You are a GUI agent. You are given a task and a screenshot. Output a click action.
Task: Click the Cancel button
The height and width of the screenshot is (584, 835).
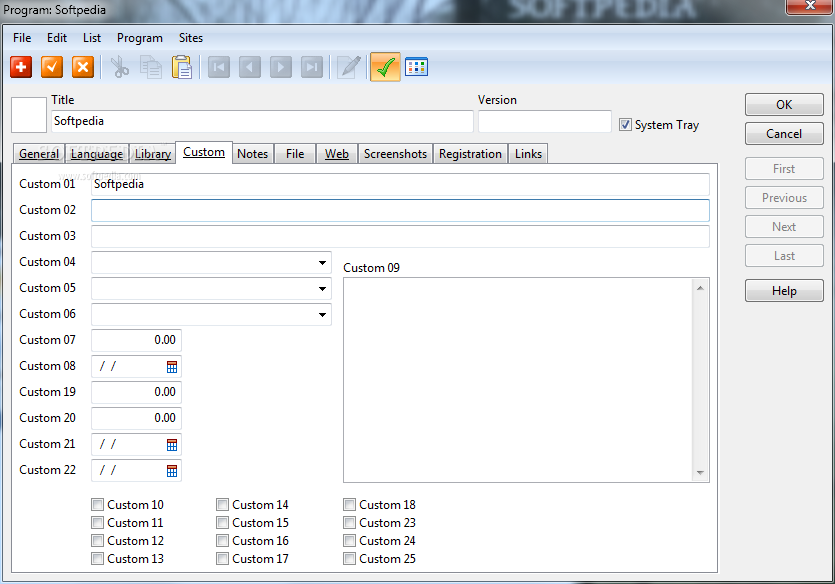click(x=784, y=134)
